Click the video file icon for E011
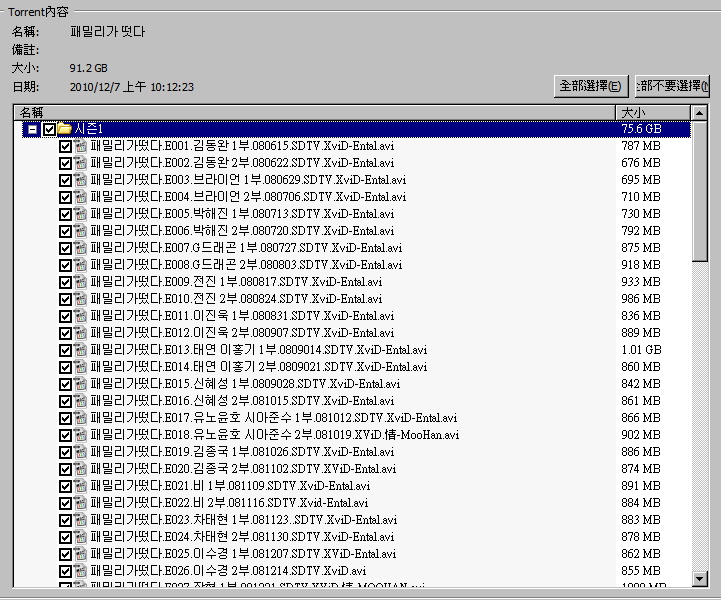Image resolution: width=721 pixels, height=600 pixels. [80, 316]
